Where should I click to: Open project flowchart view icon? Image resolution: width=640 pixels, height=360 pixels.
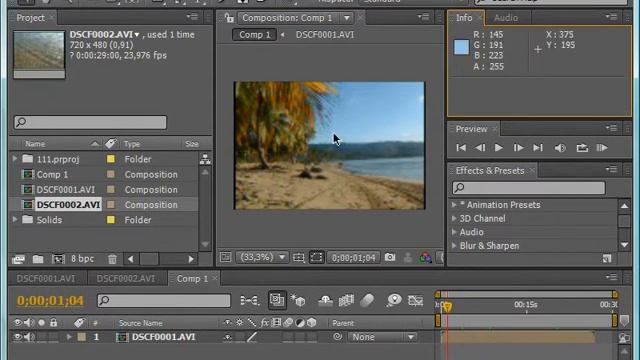click(x=205, y=159)
